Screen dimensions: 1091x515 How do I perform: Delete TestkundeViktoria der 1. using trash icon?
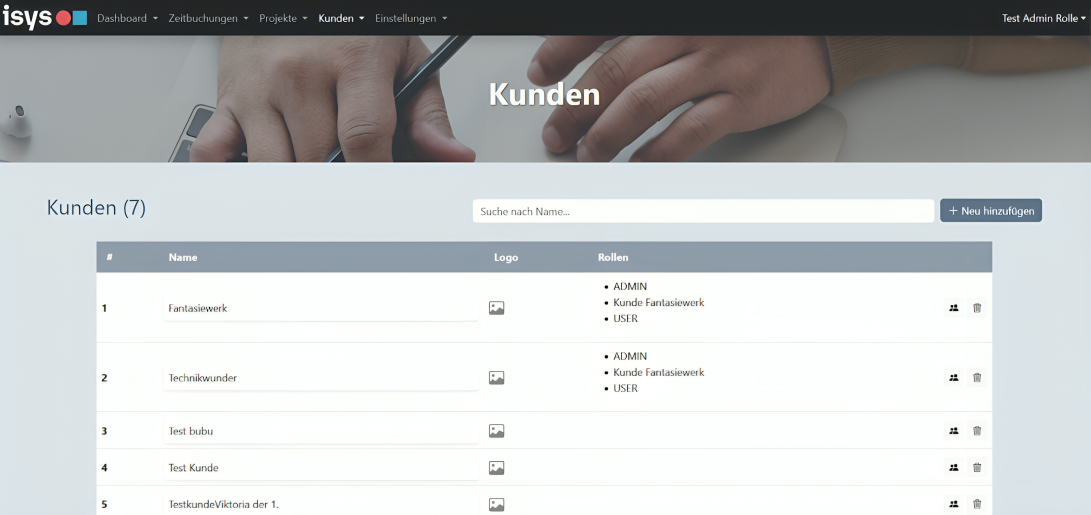977,504
